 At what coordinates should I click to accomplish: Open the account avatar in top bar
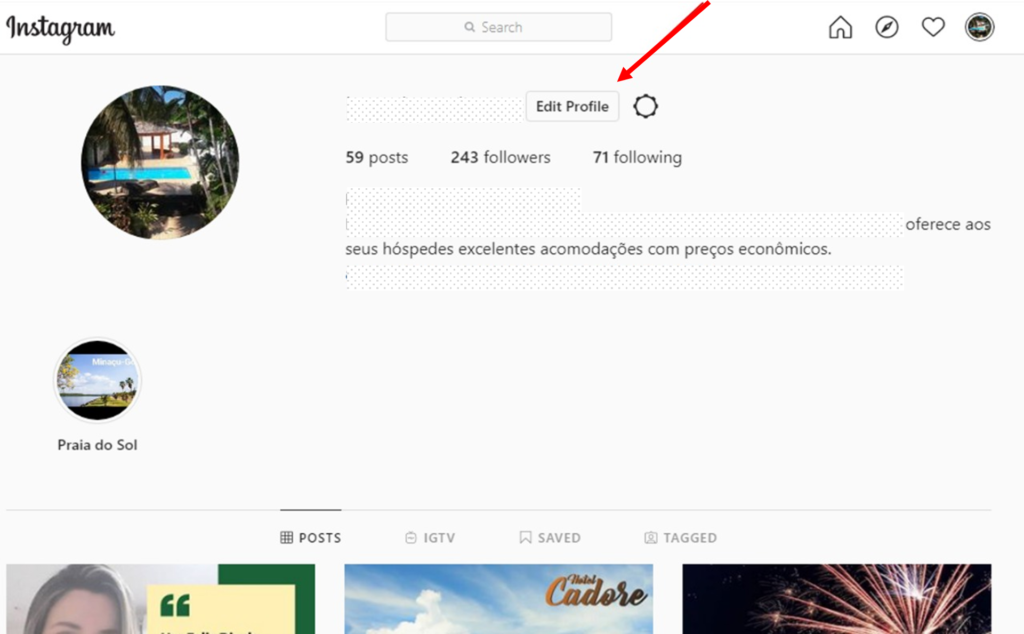point(979,27)
